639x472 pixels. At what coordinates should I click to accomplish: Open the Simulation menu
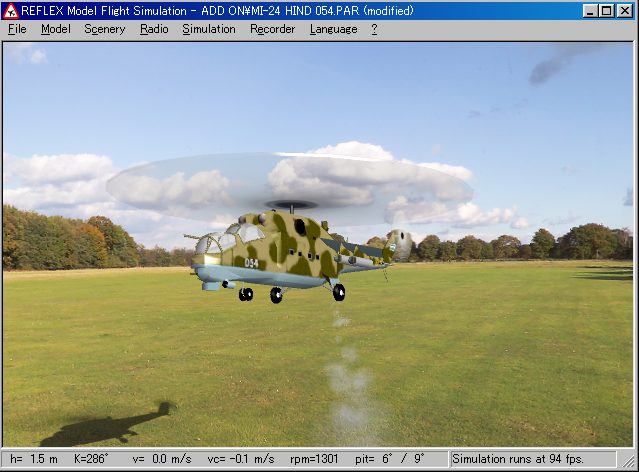[x=209, y=29]
